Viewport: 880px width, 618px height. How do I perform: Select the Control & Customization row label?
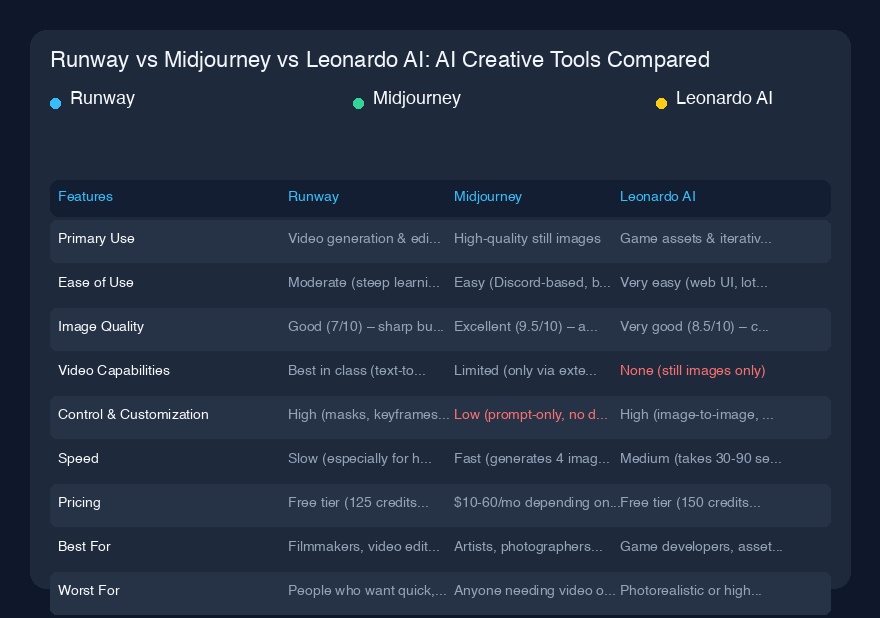tap(134, 414)
